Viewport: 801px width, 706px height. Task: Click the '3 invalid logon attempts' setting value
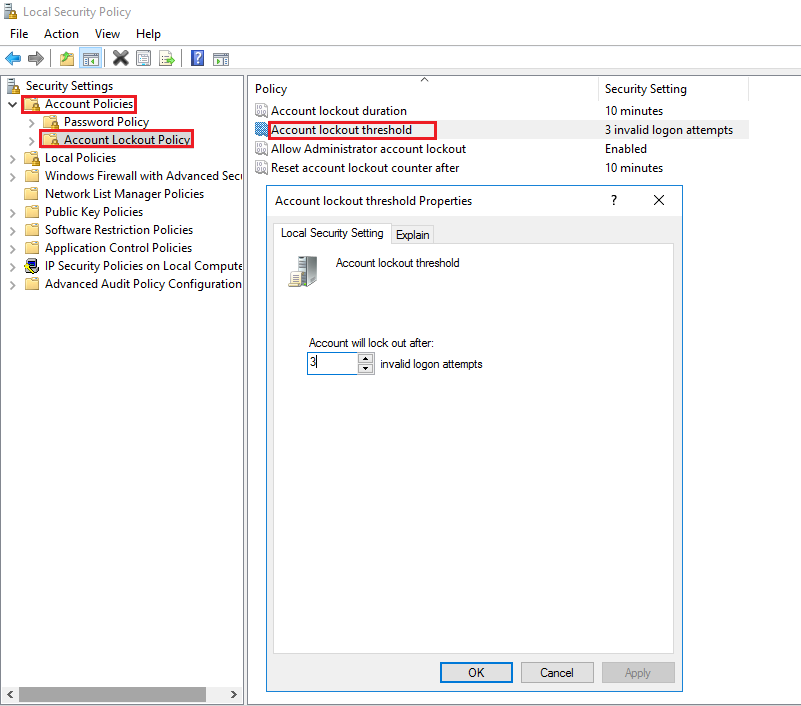point(669,130)
